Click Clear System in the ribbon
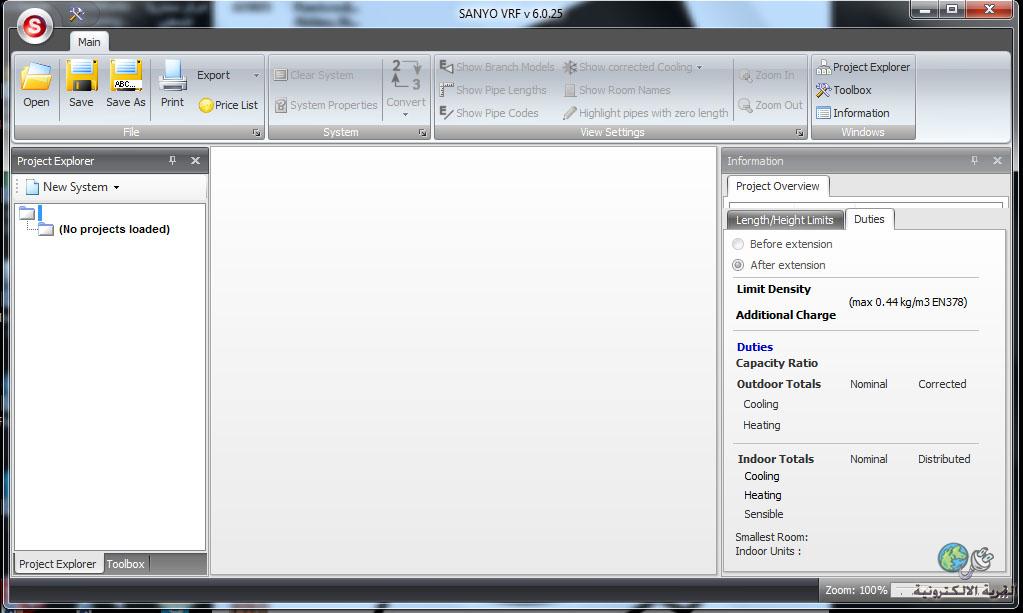The image size is (1023, 613). click(x=314, y=75)
